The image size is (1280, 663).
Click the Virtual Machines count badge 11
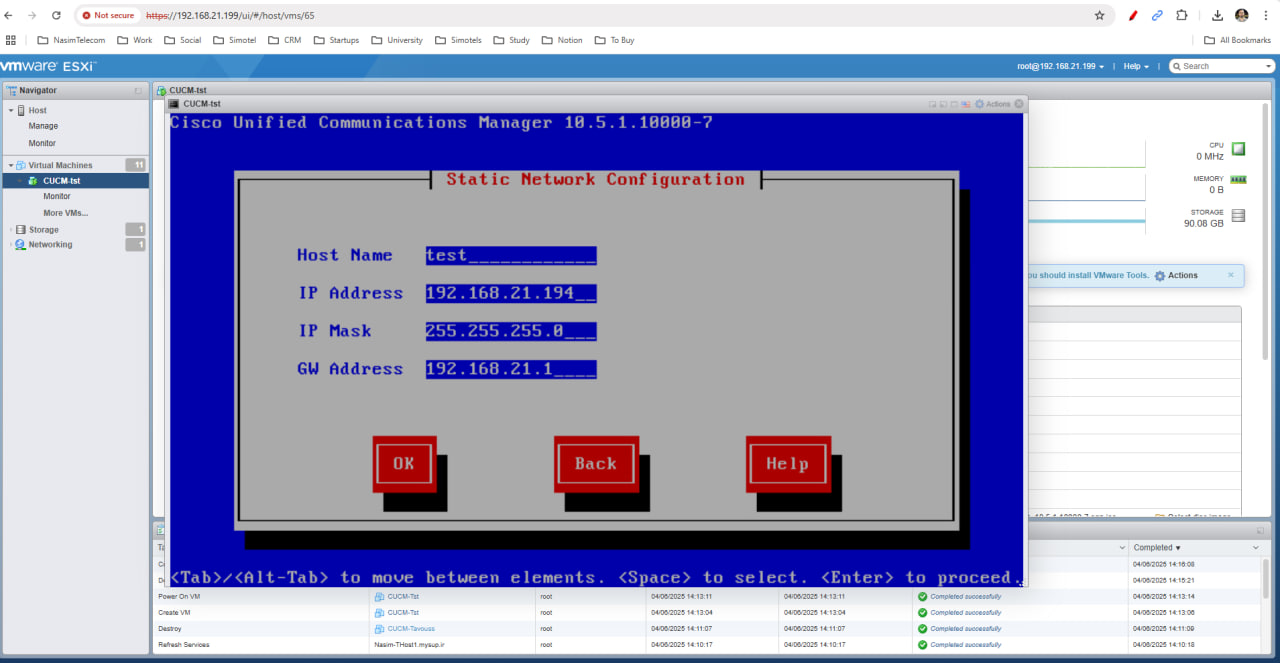click(136, 165)
